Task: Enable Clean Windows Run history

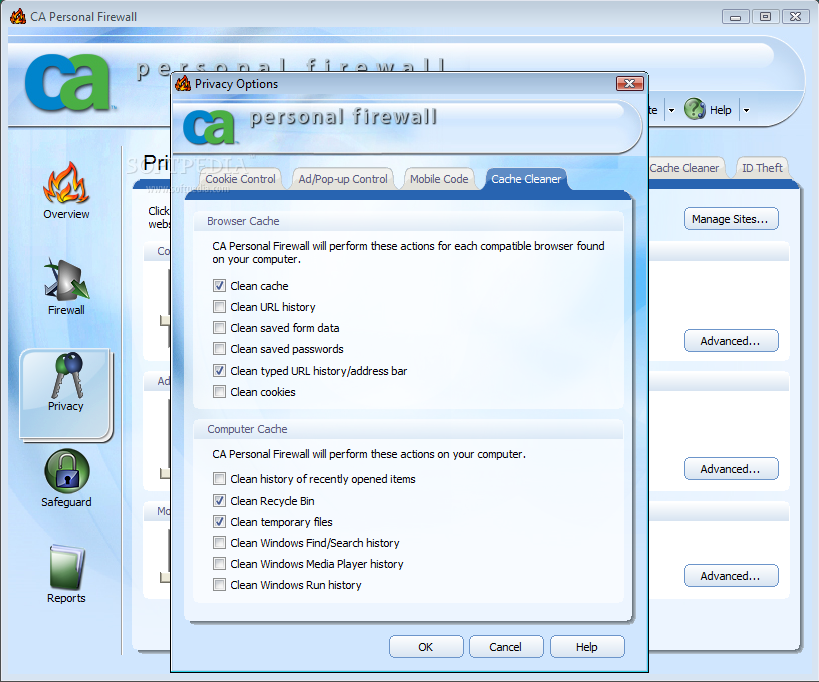Action: [219, 585]
